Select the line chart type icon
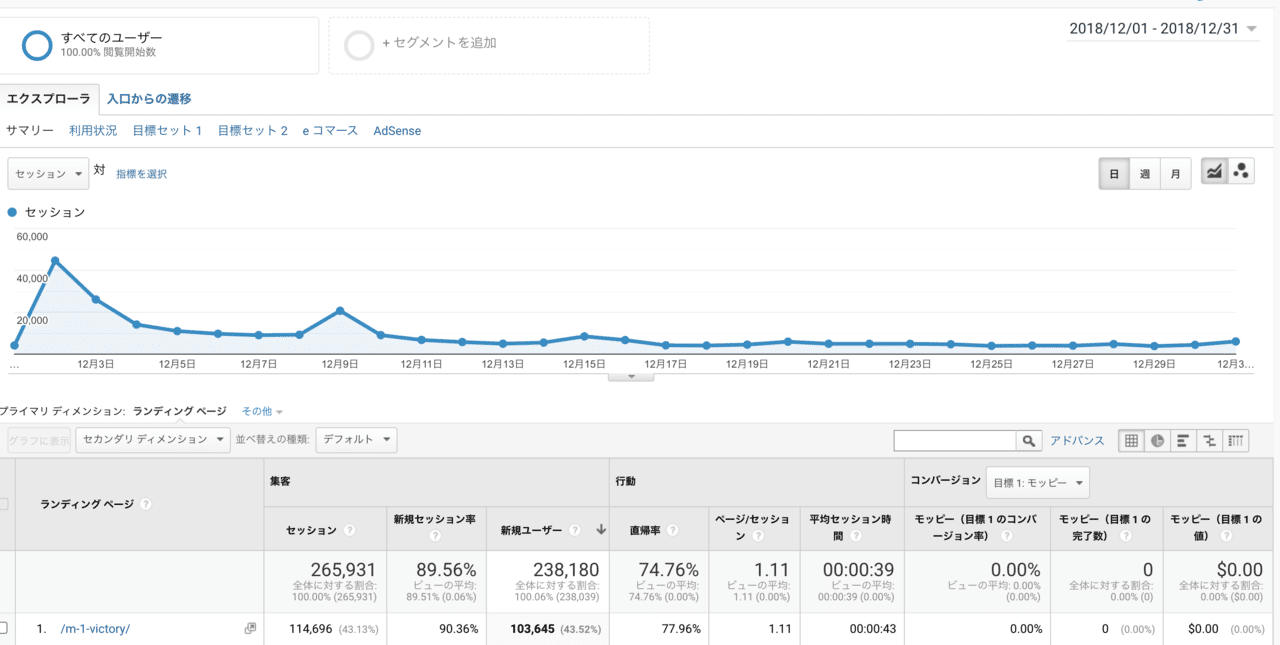The width and height of the screenshot is (1280, 645). point(1214,172)
